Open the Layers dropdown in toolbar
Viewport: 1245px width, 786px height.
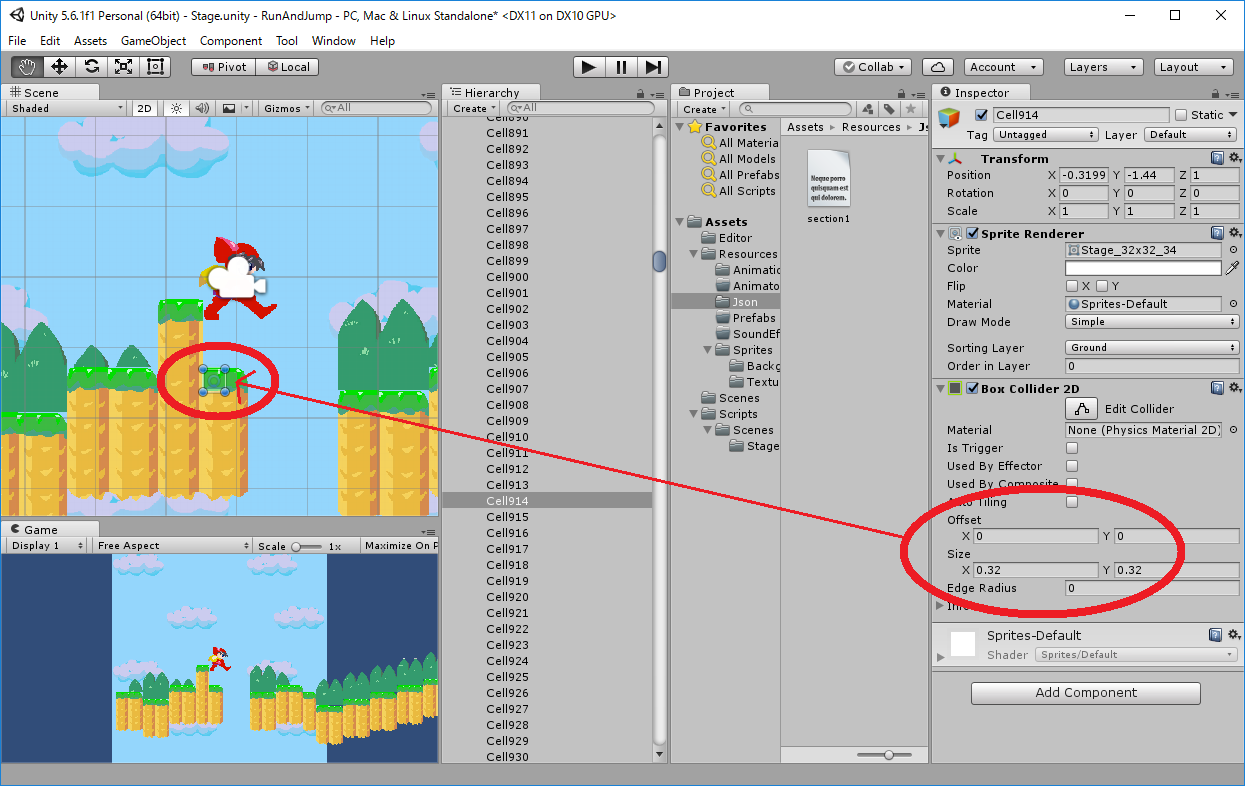[x=1104, y=67]
